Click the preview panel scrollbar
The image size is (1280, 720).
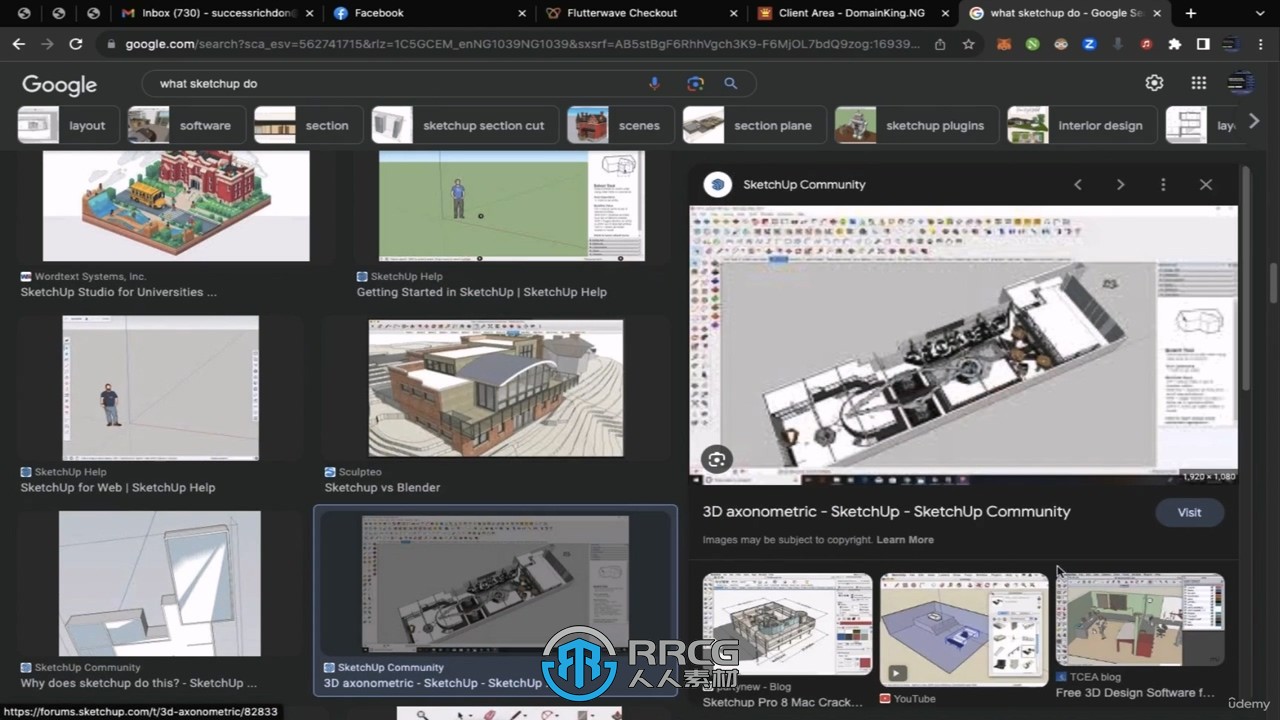[x=1246, y=280]
